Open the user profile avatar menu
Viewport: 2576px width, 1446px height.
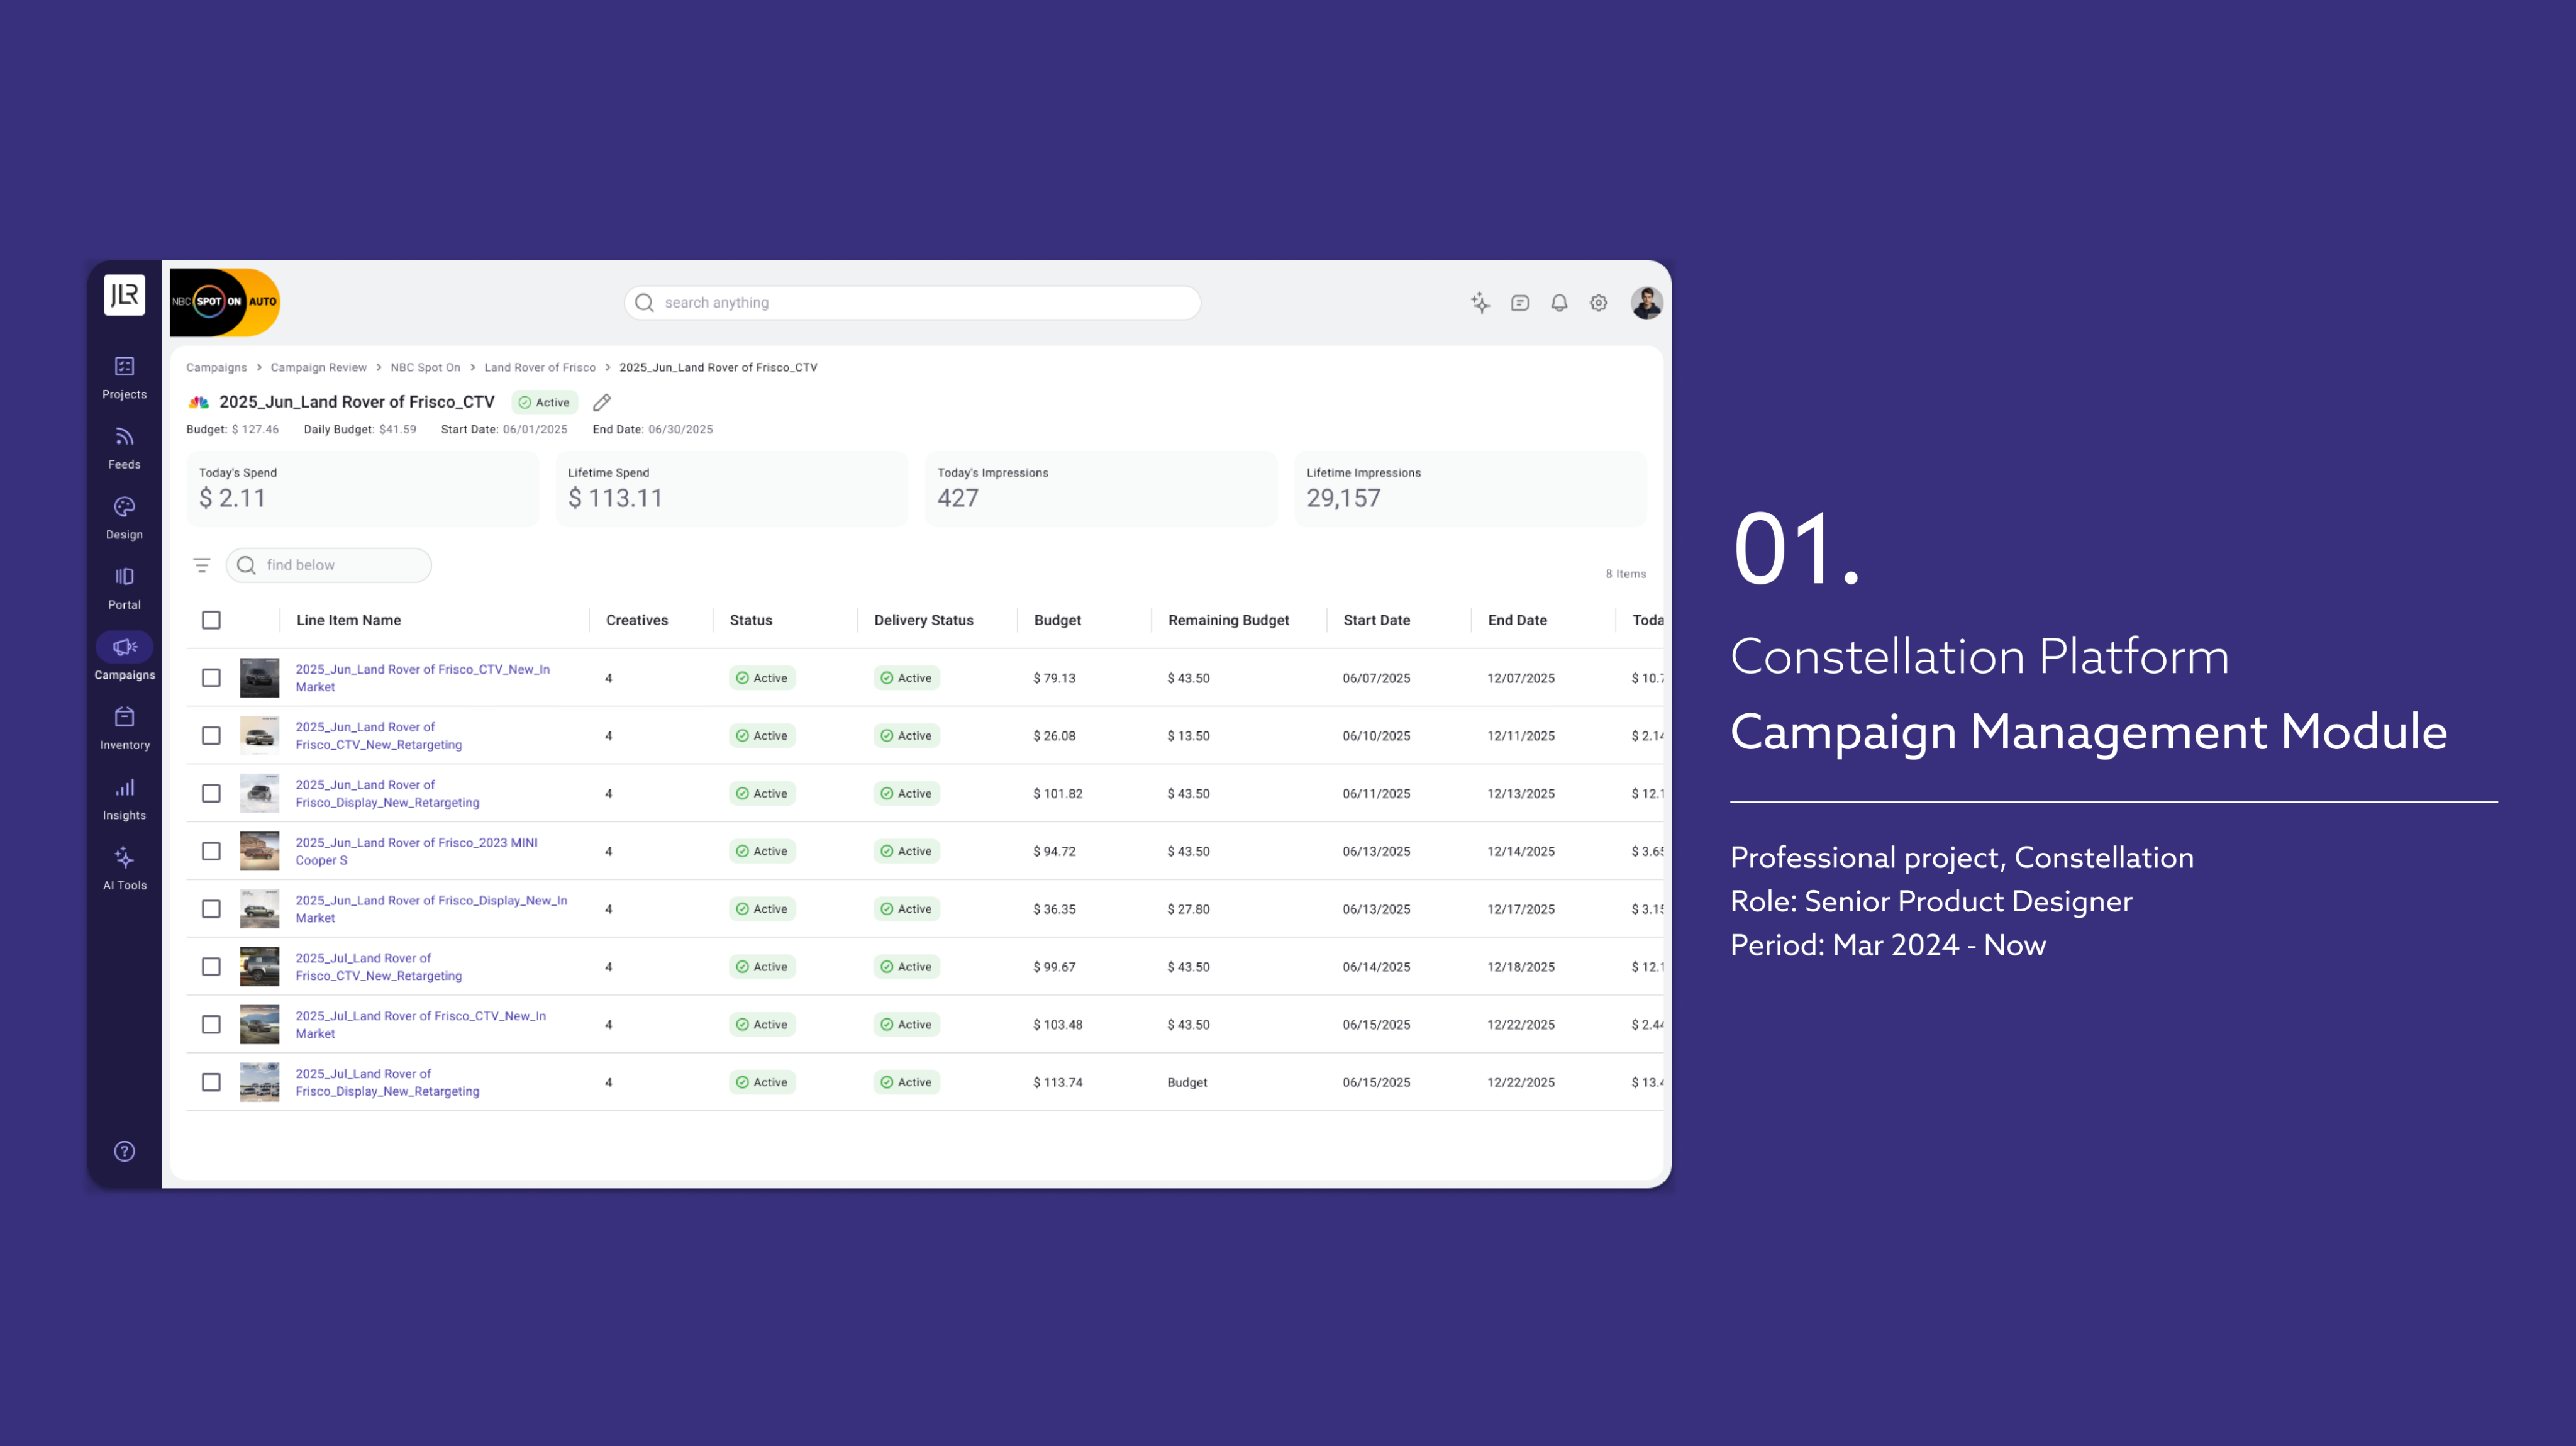[x=1646, y=302]
